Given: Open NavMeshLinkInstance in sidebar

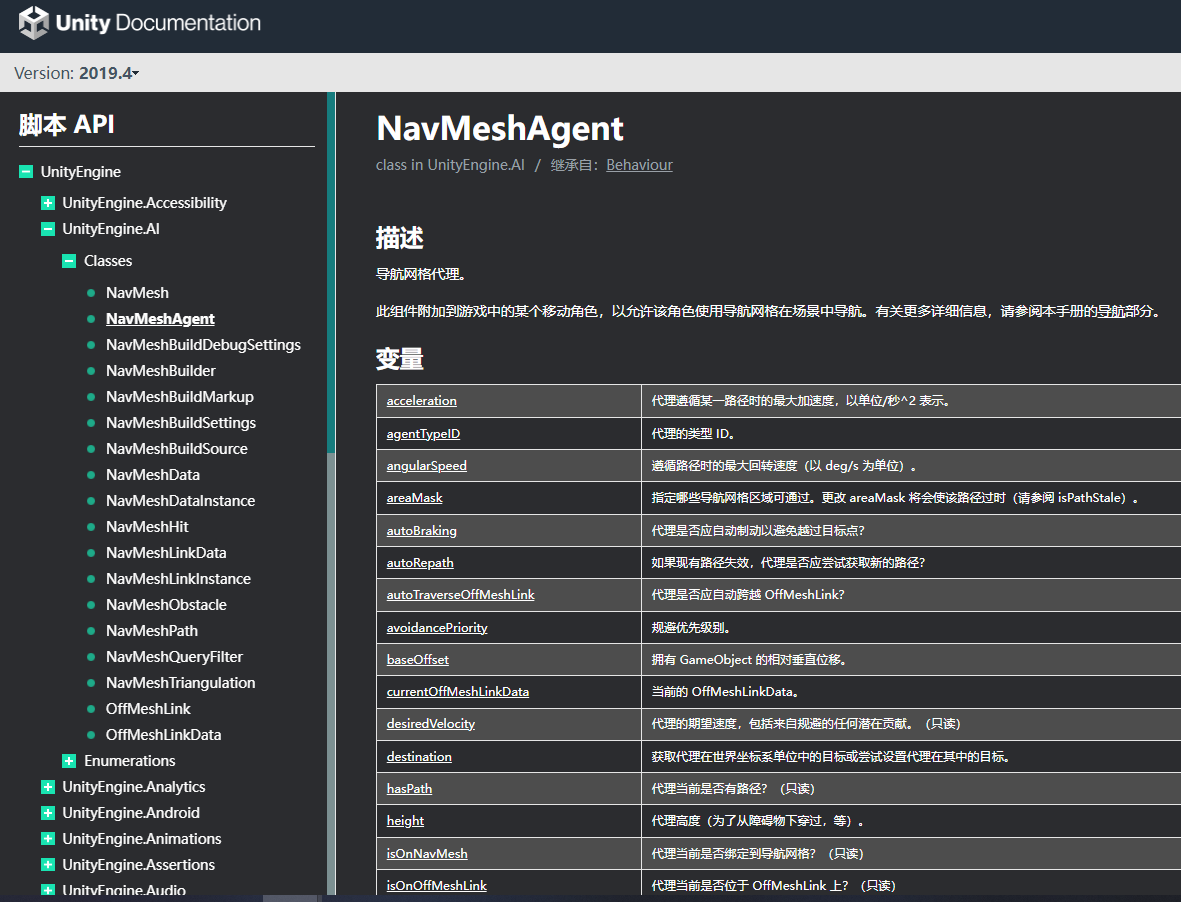Looking at the screenshot, I should [178, 579].
